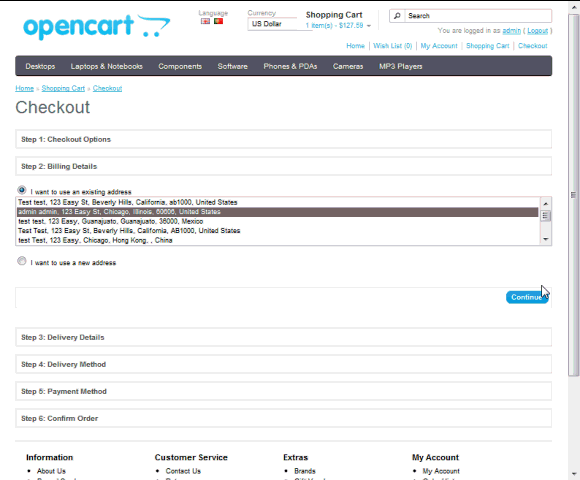Open the Laptops & Notebooks menu

point(107,66)
